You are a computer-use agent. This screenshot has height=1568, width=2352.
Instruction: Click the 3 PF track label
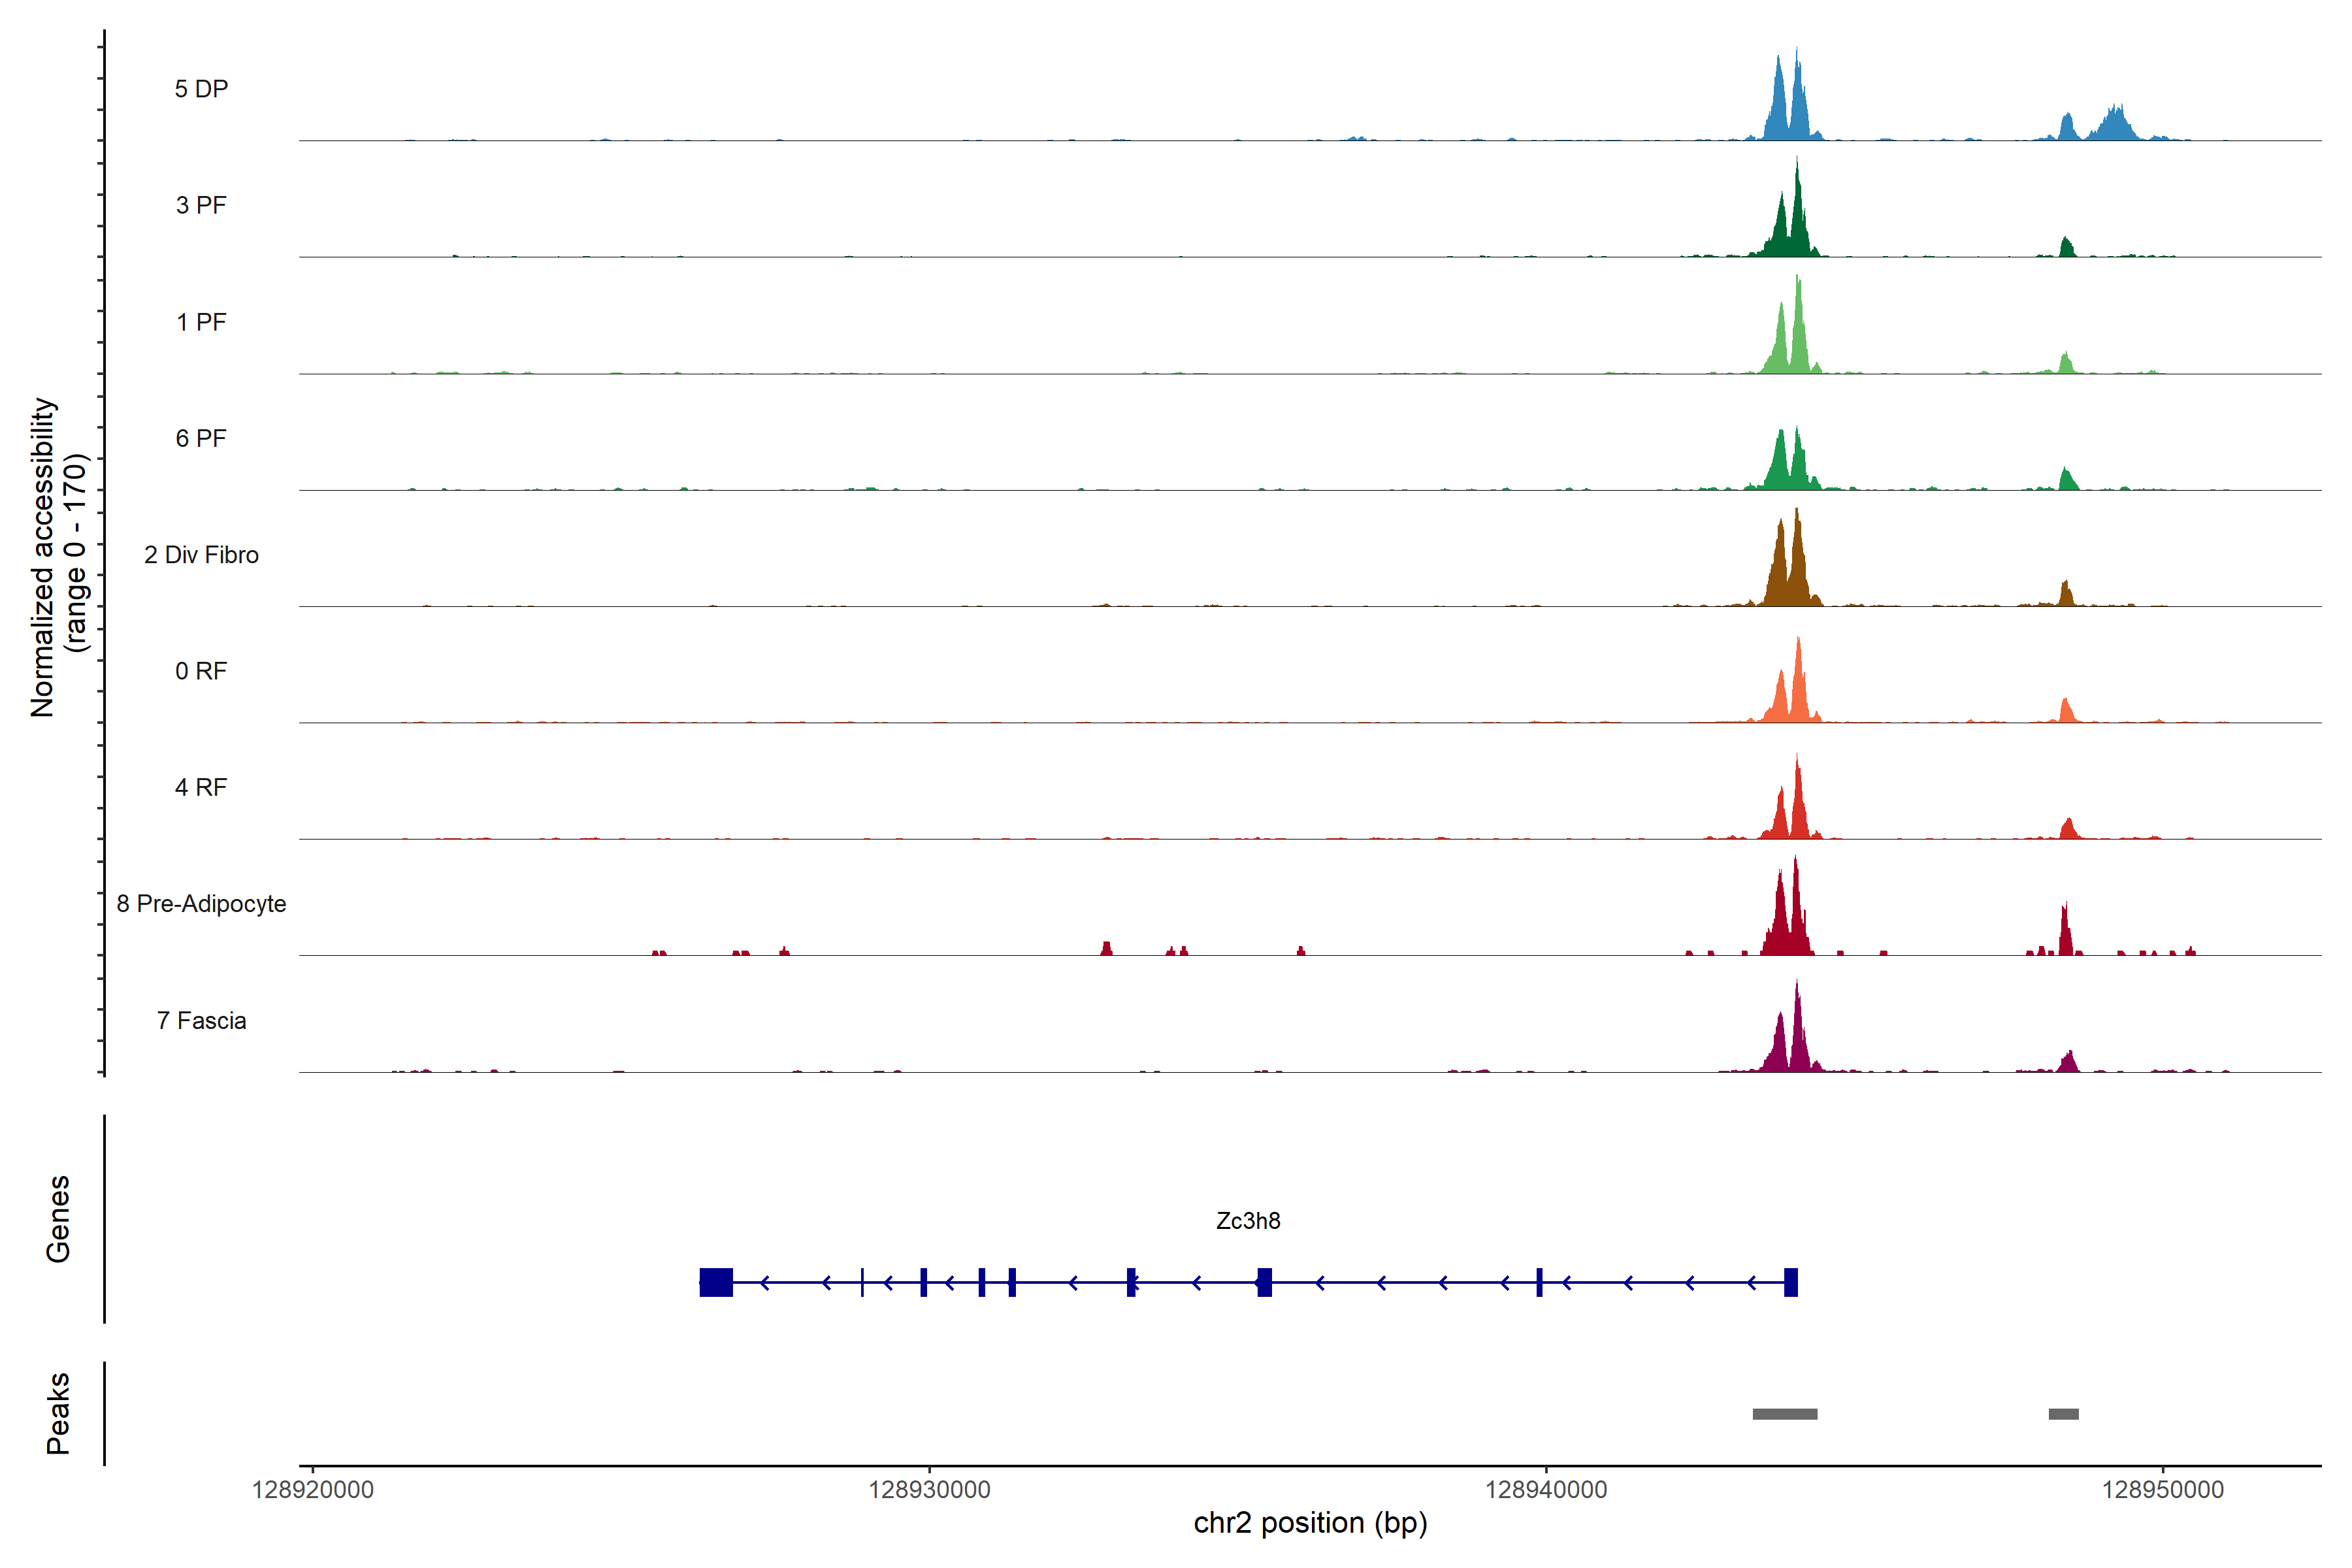click(x=201, y=205)
